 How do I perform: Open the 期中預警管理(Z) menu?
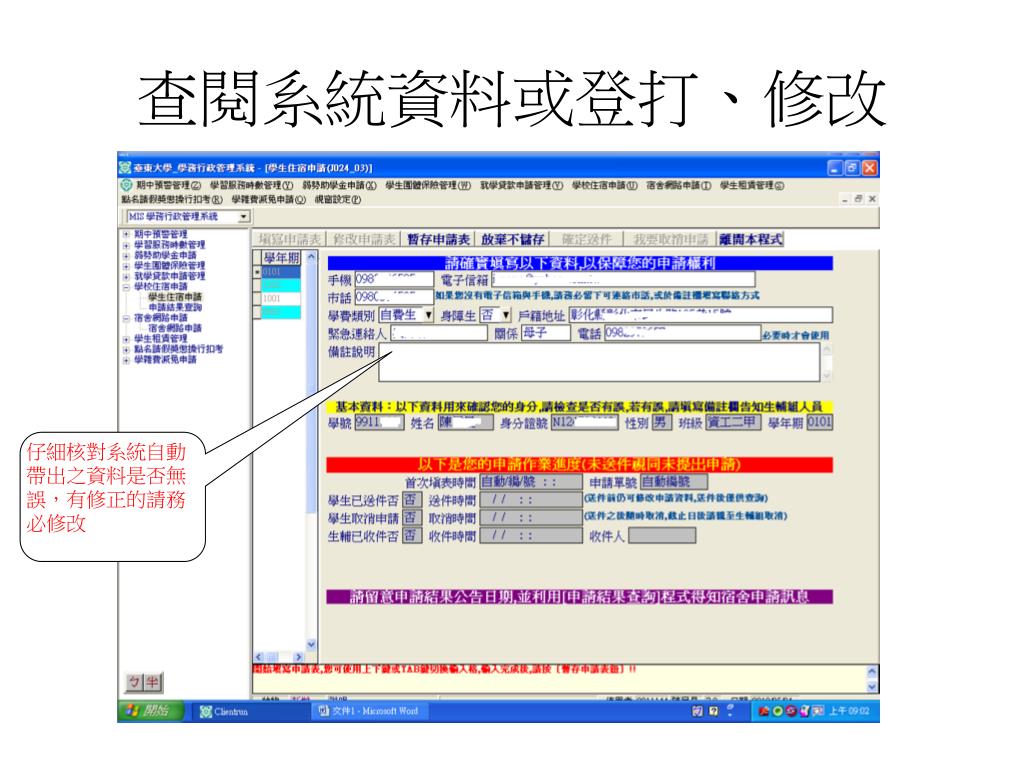(168, 185)
